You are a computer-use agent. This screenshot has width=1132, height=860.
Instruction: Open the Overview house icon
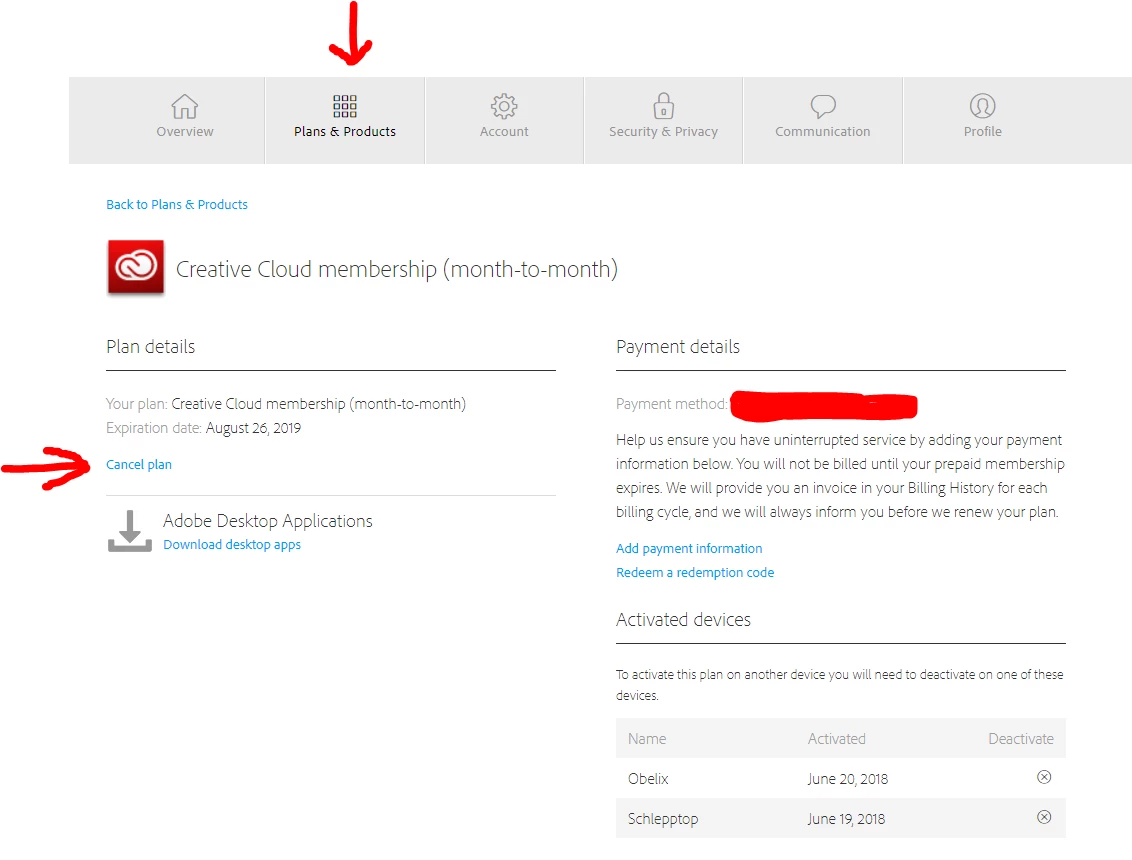pos(185,107)
